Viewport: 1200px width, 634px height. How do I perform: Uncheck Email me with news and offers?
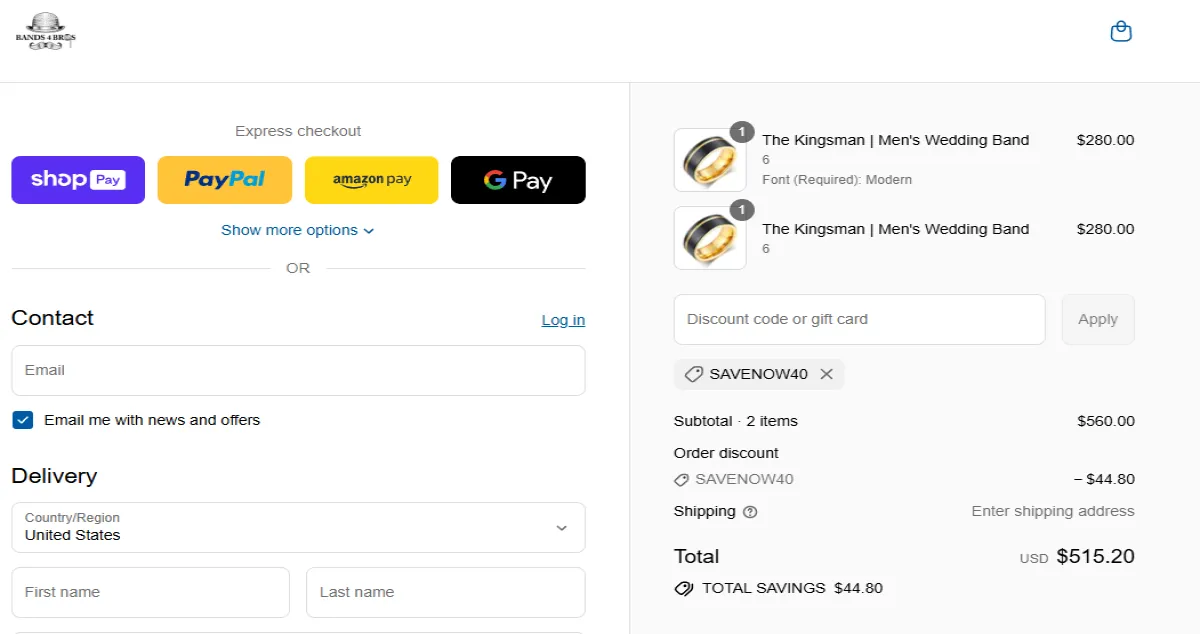pyautogui.click(x=23, y=420)
